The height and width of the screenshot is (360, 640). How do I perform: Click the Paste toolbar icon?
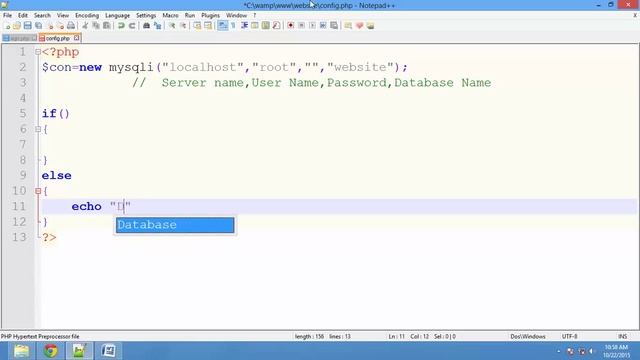click(107, 26)
